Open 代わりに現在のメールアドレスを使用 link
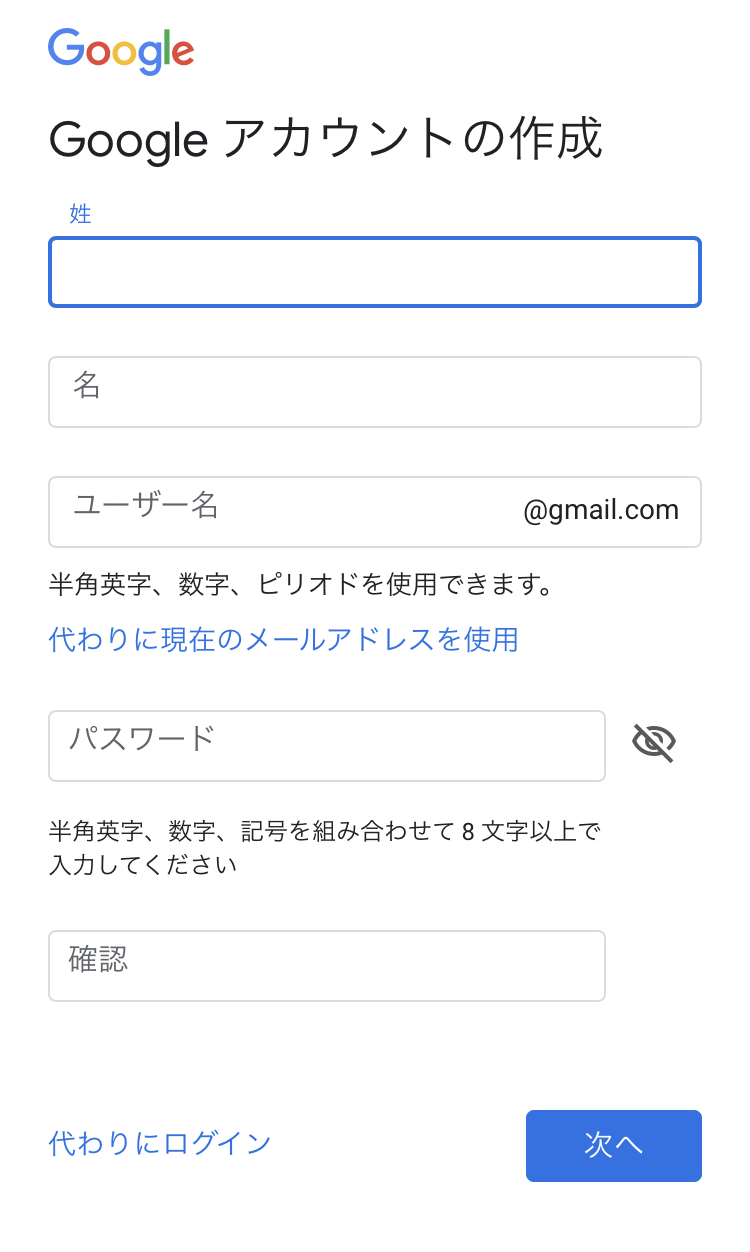The height and width of the screenshot is (1252, 750). [283, 639]
